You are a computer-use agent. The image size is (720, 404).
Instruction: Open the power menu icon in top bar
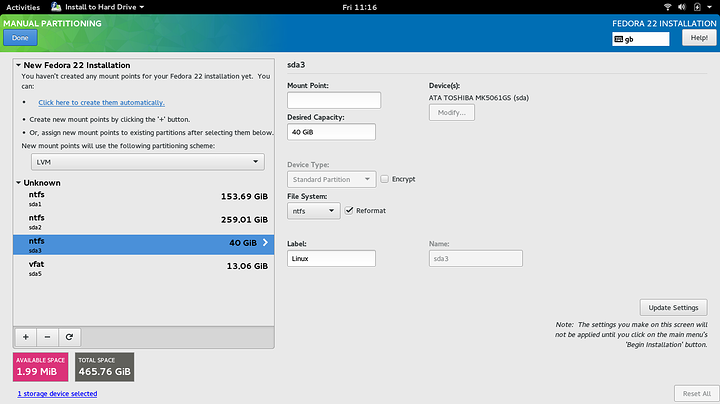pos(700,7)
